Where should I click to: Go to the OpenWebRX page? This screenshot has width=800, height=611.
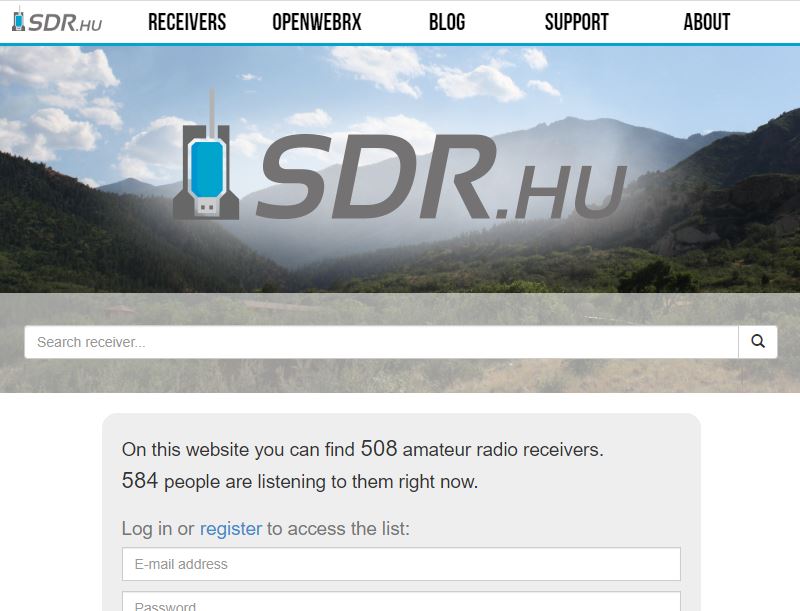point(316,22)
